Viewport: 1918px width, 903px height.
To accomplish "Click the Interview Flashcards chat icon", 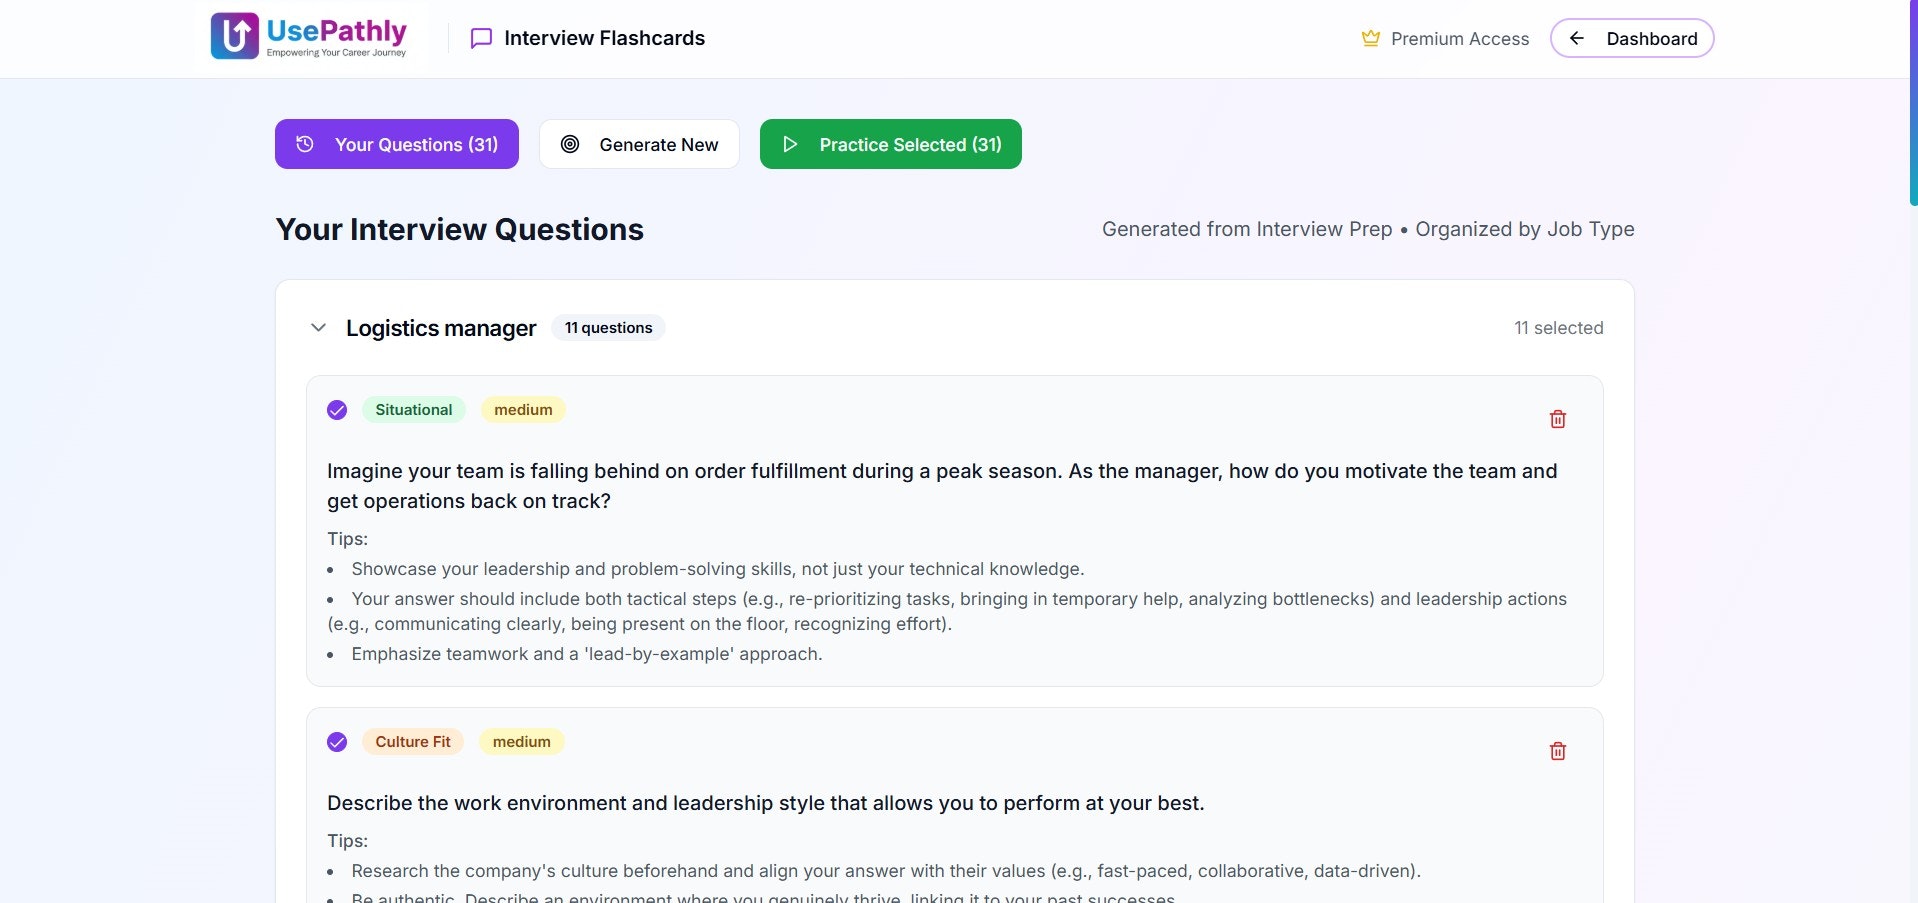I will [x=481, y=39].
